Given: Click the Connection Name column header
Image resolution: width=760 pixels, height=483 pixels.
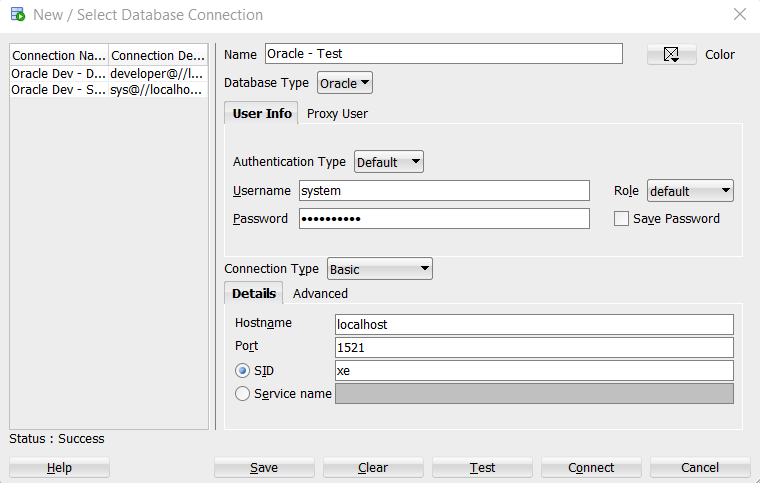Looking at the screenshot, I should (59, 55).
